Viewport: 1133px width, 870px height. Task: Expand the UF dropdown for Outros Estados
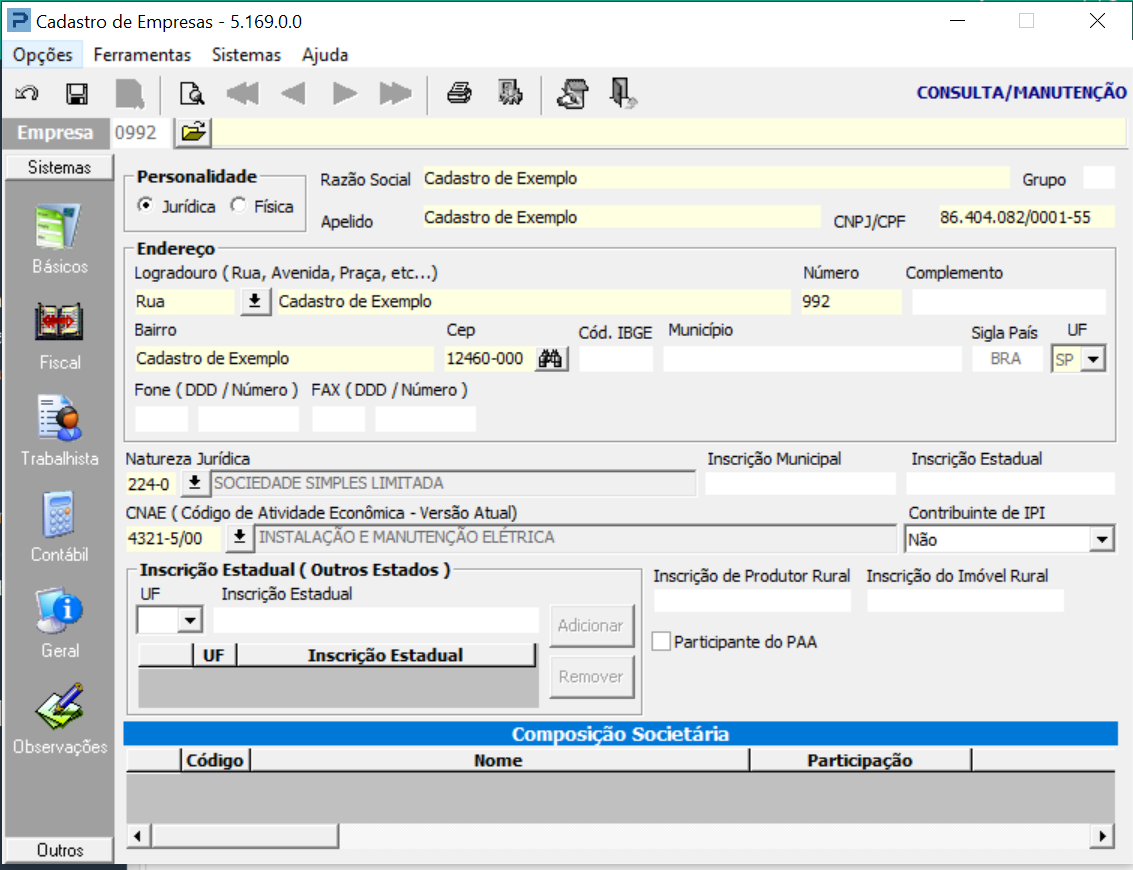click(190, 620)
